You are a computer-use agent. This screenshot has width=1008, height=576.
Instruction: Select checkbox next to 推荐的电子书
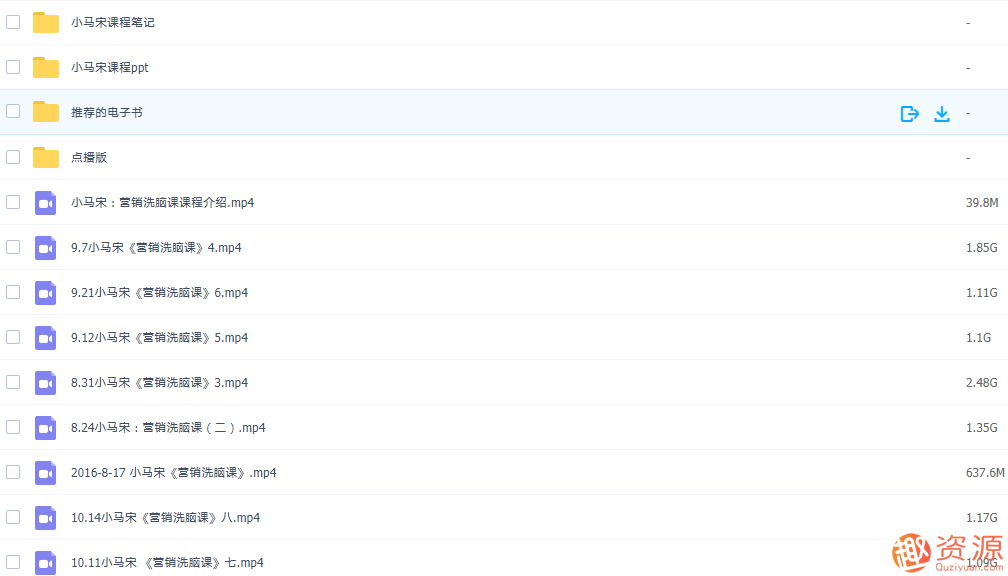13,112
